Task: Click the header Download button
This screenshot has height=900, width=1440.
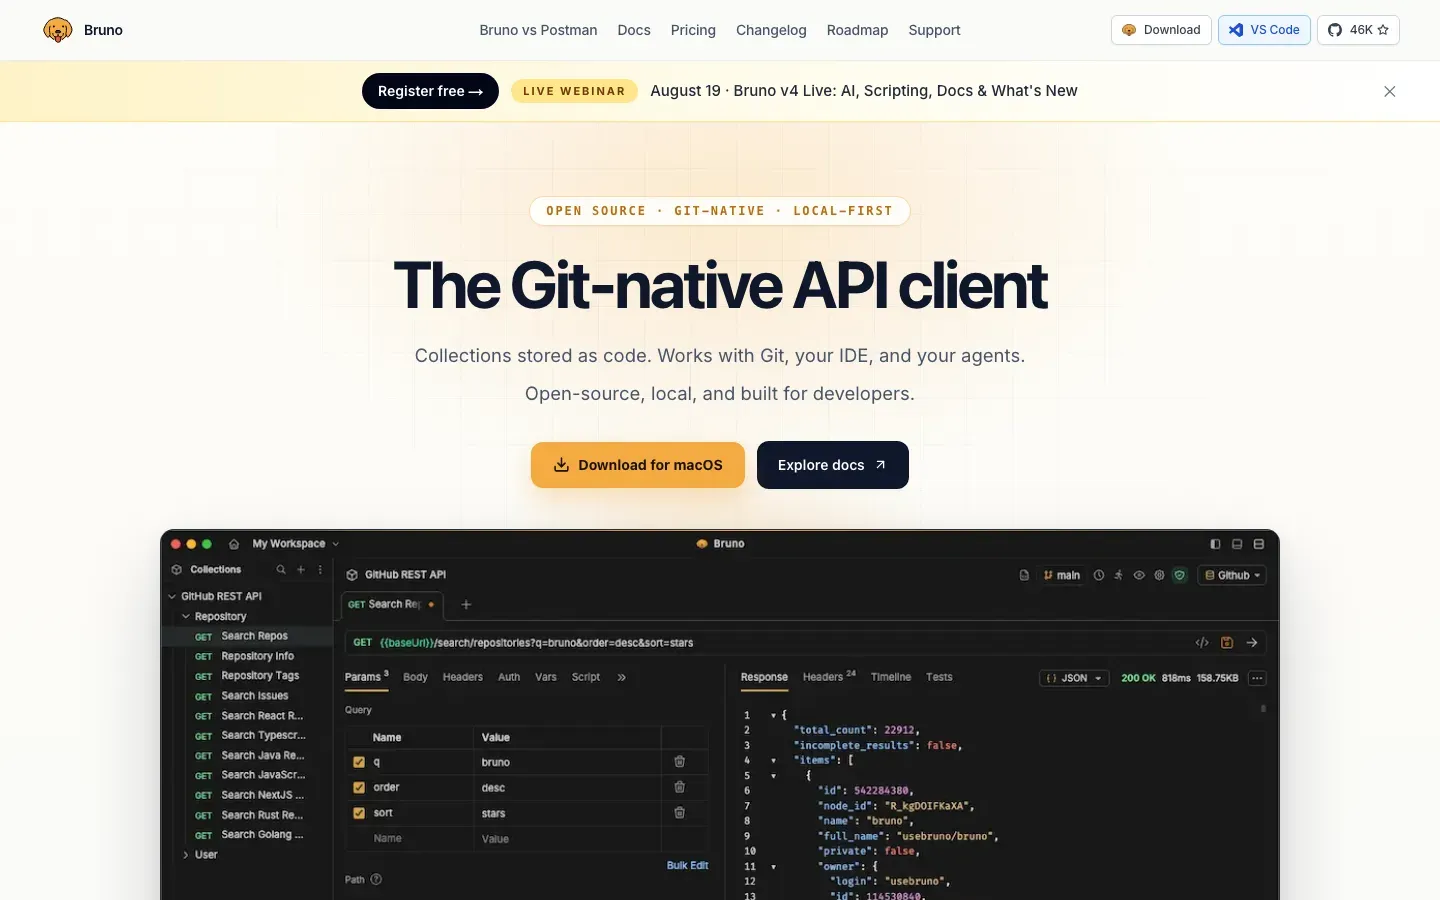Action: point(1161,30)
